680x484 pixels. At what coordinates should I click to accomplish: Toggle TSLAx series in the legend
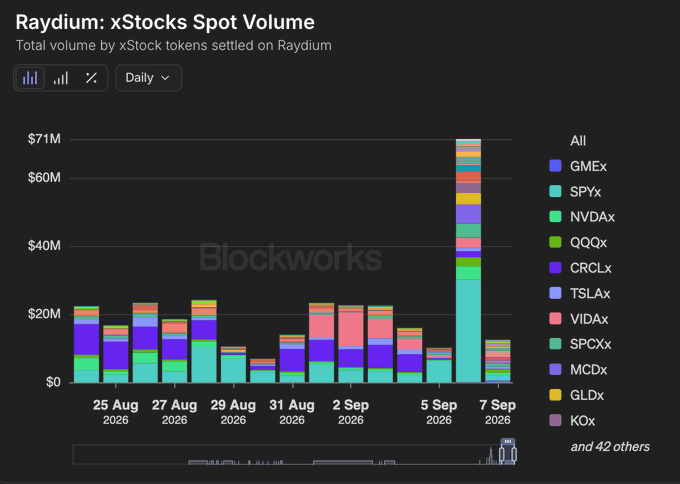coord(579,293)
